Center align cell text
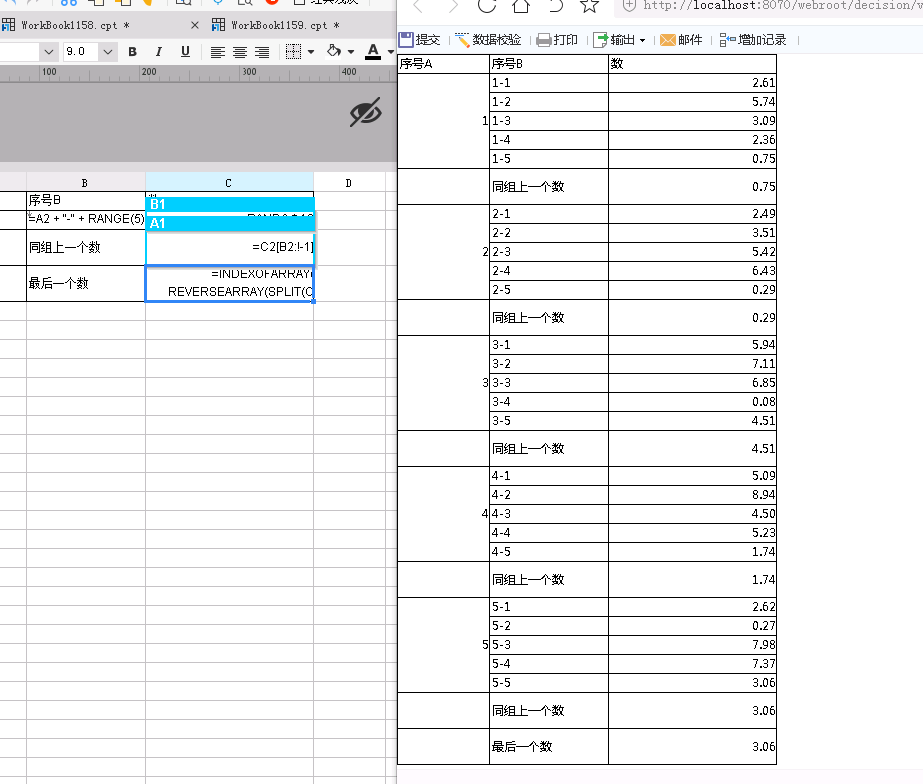The image size is (923, 784). pos(240,52)
